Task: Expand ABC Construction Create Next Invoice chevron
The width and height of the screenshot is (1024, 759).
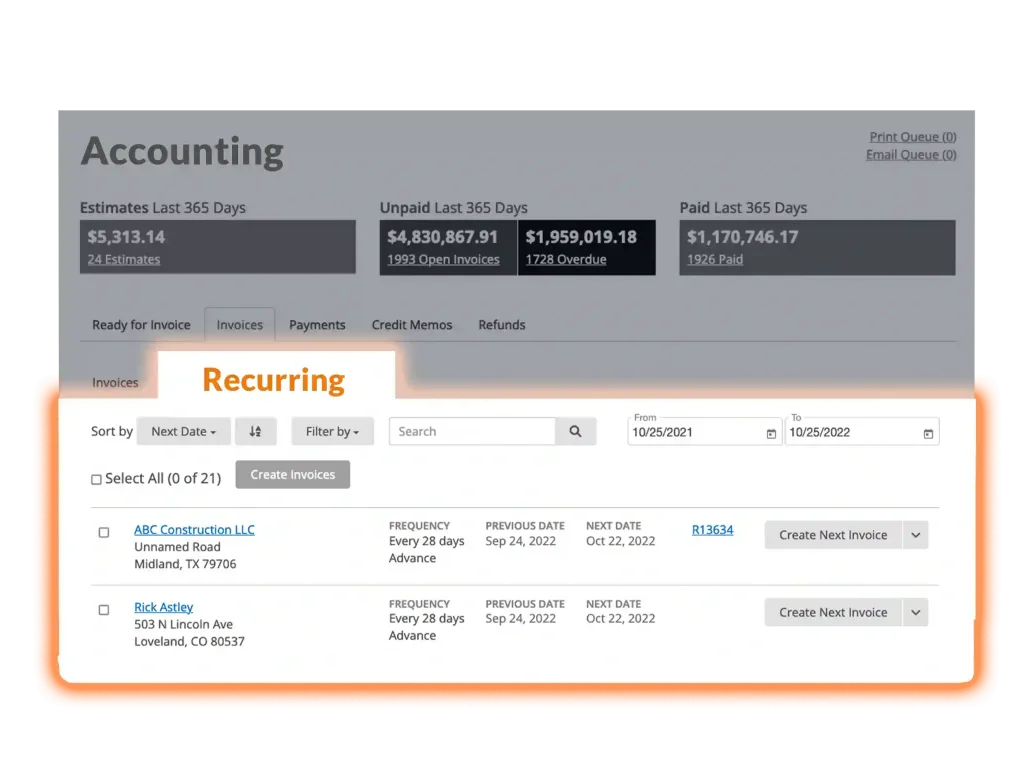Action: pyautogui.click(x=916, y=535)
